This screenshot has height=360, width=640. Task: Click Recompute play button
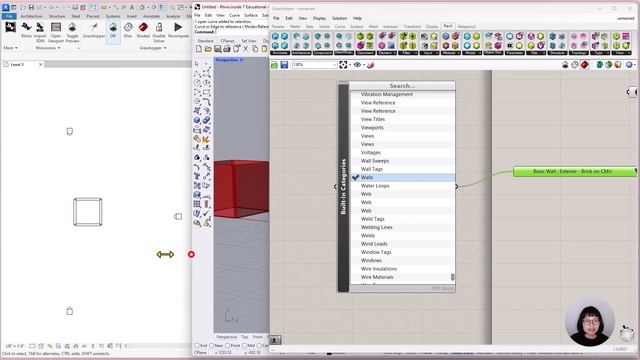click(178, 31)
